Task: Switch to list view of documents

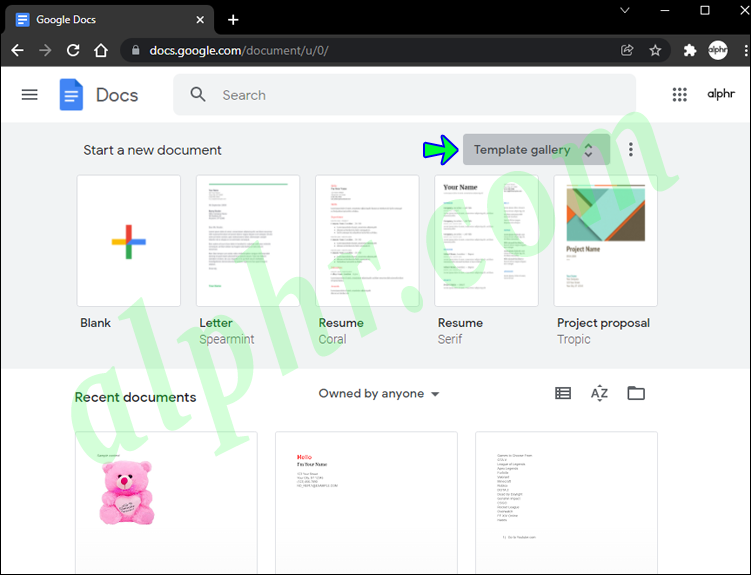Action: click(563, 394)
